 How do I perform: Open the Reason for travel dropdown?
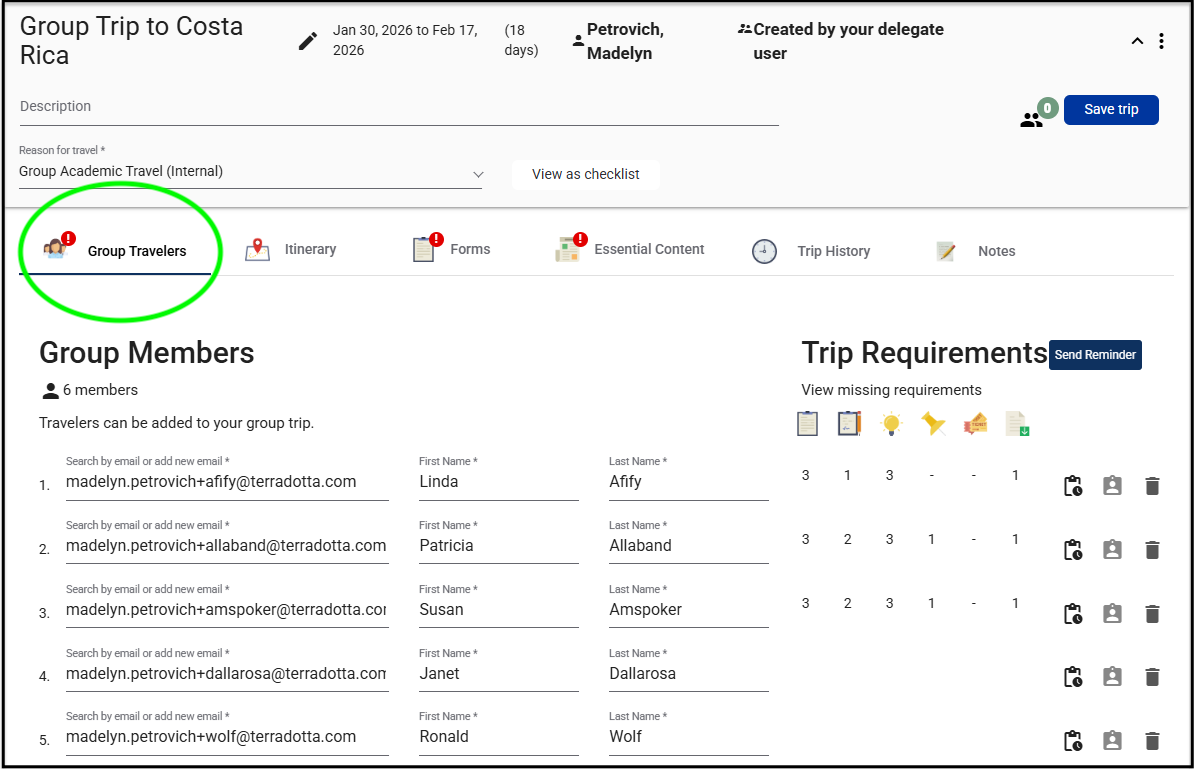coord(251,172)
